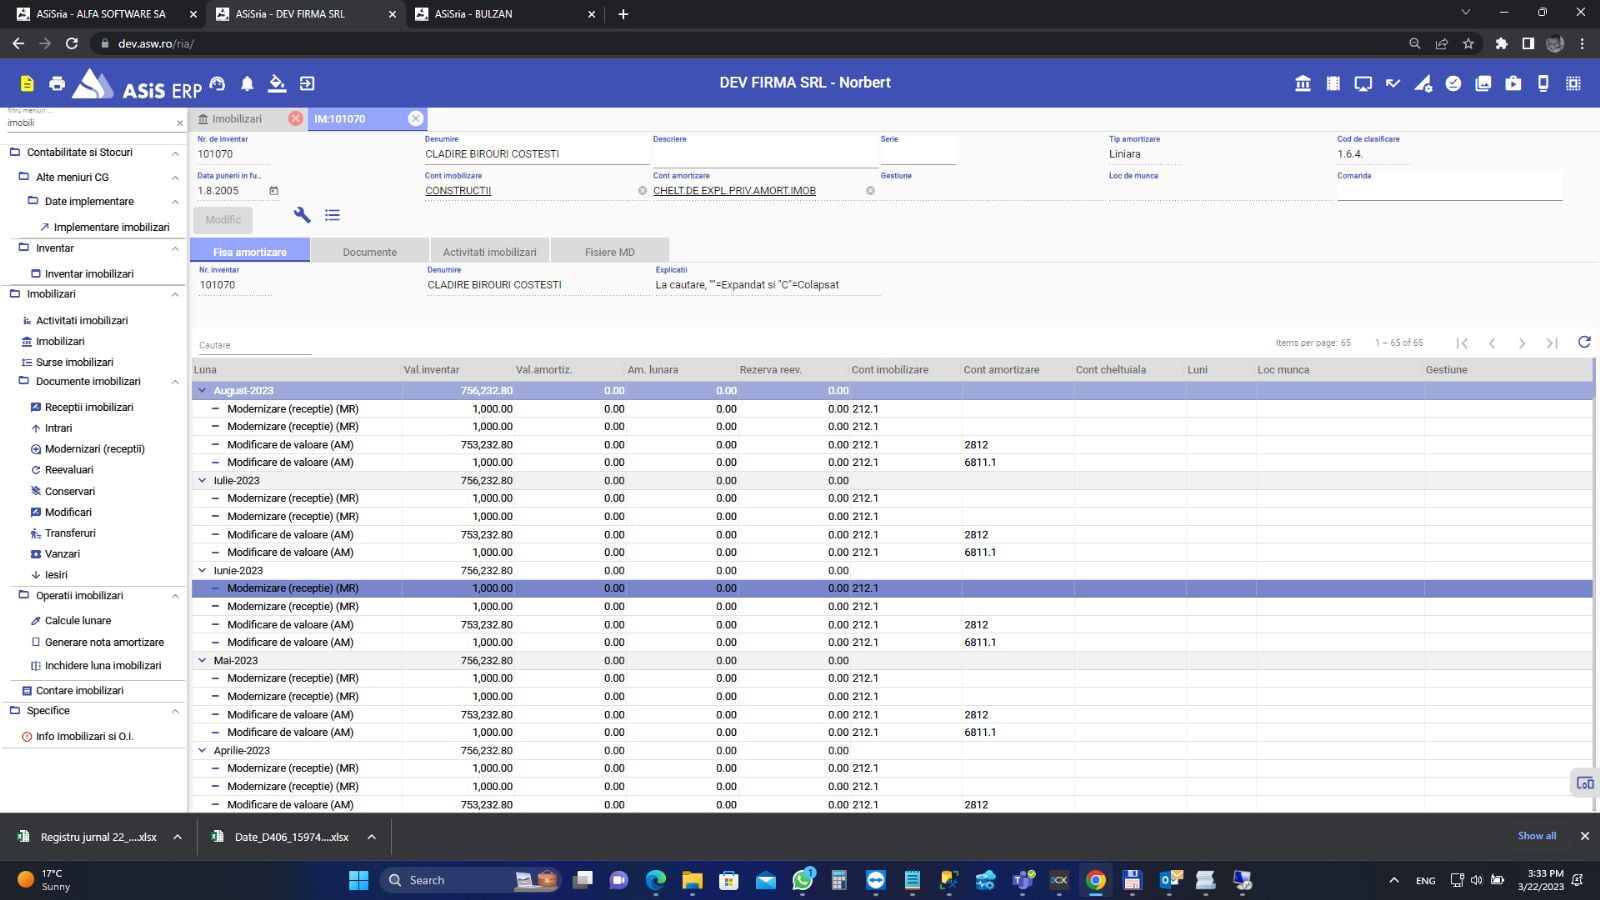Open the CONSTRUCTII account link
This screenshot has width=1600, height=900.
point(458,191)
